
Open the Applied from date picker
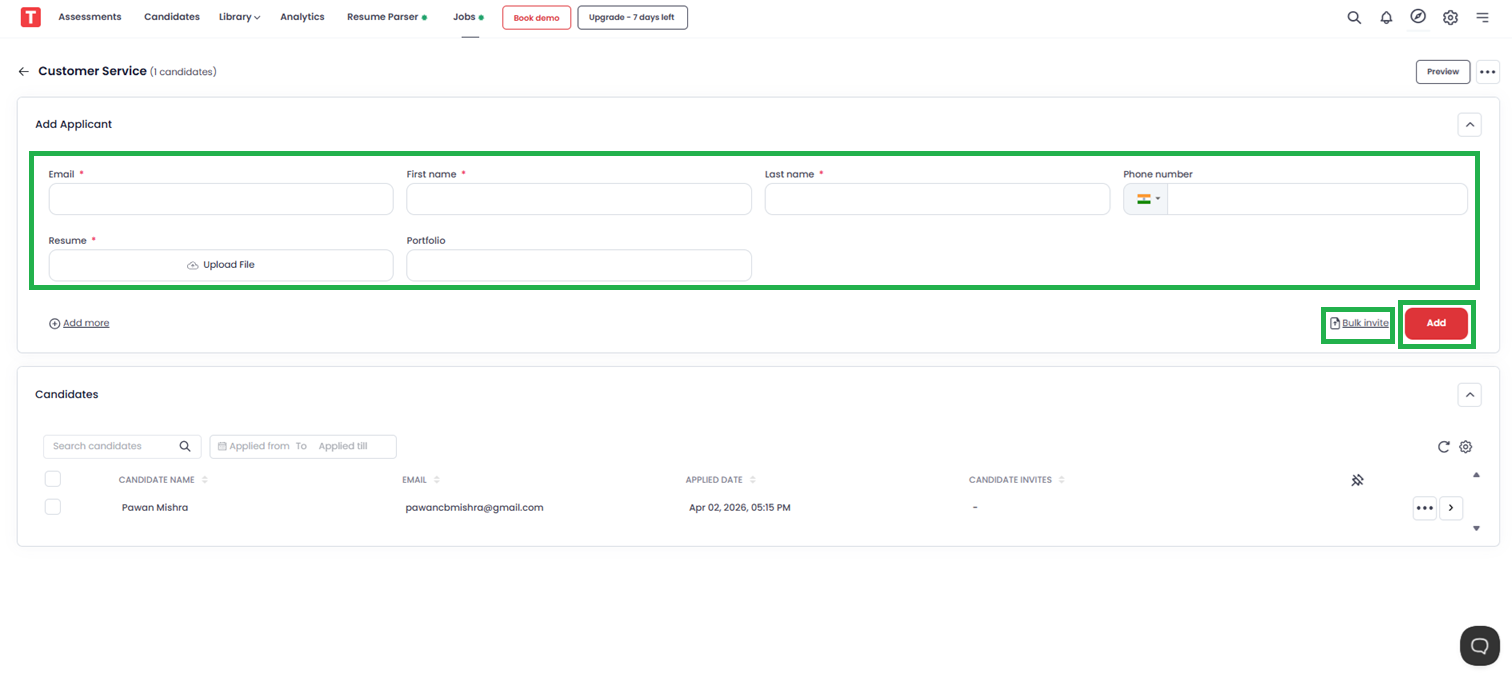tap(257, 446)
